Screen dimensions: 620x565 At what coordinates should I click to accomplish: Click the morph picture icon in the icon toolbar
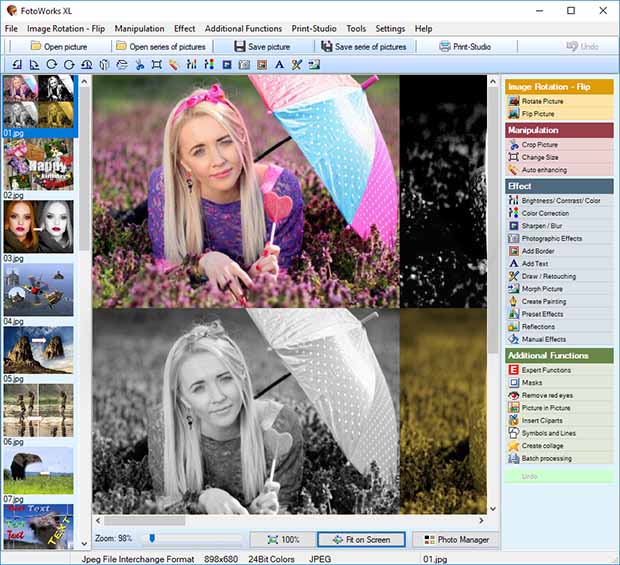pyautogui.click(x=314, y=64)
